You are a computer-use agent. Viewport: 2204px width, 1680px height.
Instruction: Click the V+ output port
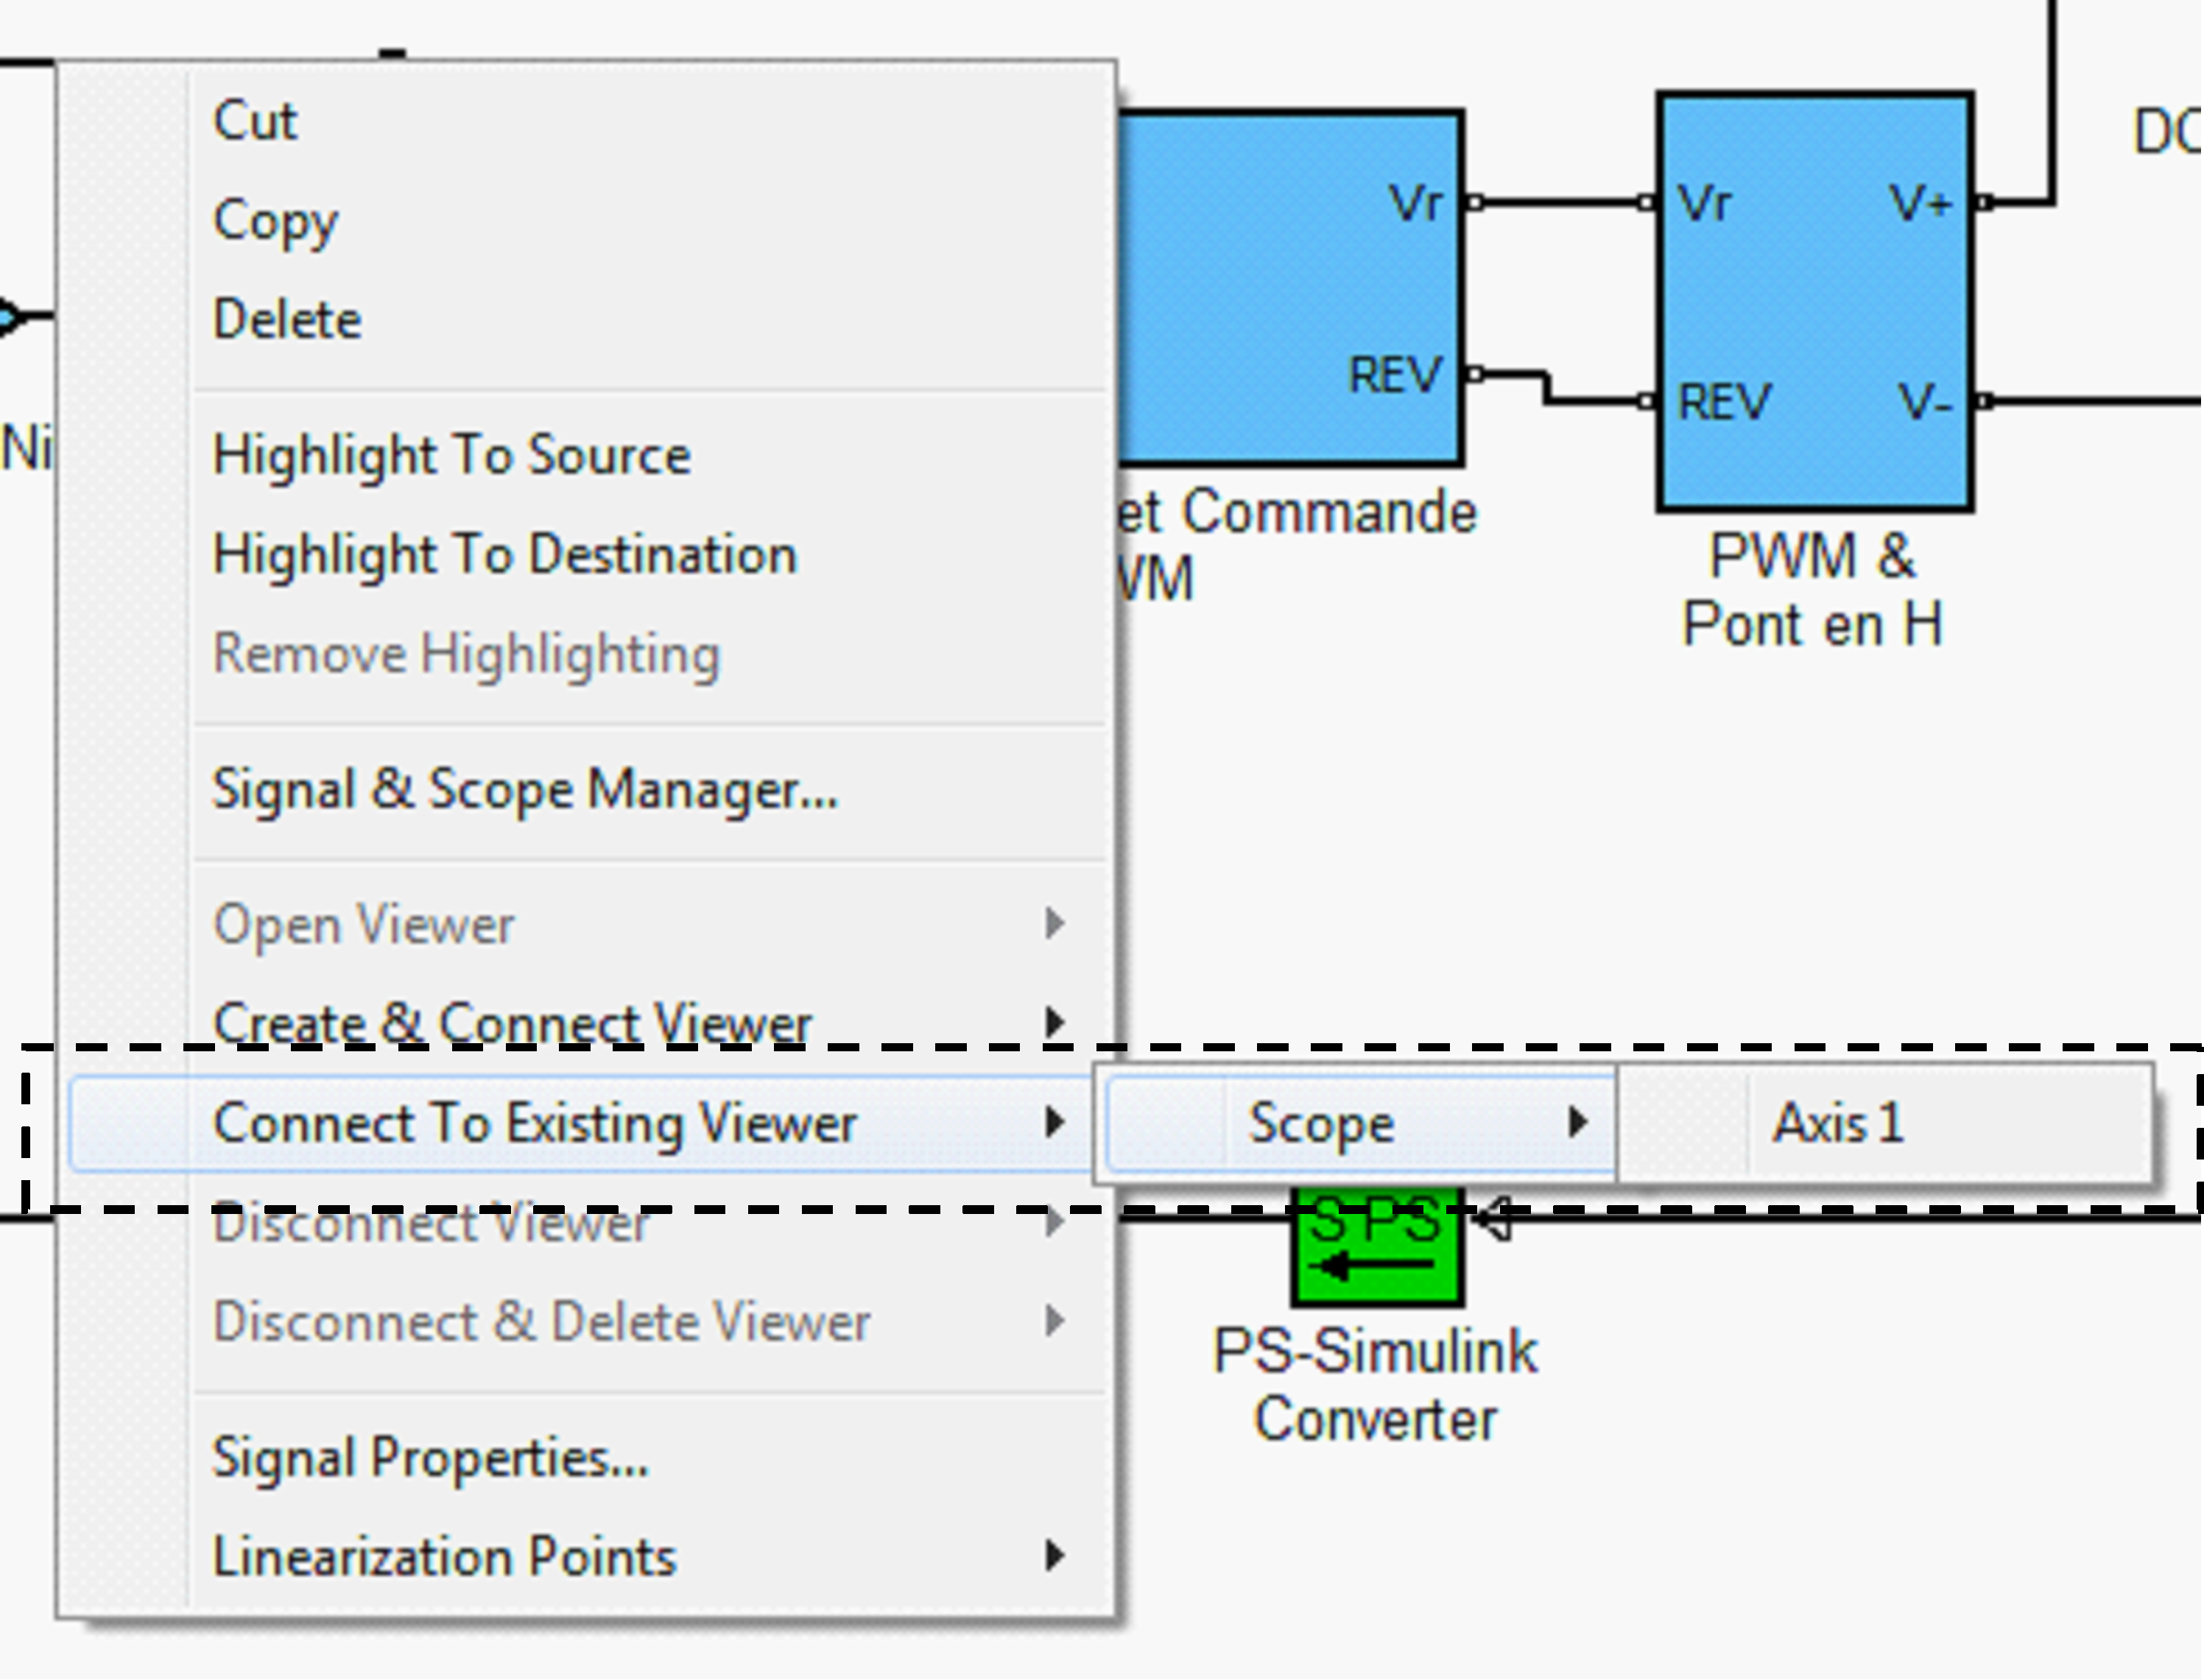point(1985,203)
